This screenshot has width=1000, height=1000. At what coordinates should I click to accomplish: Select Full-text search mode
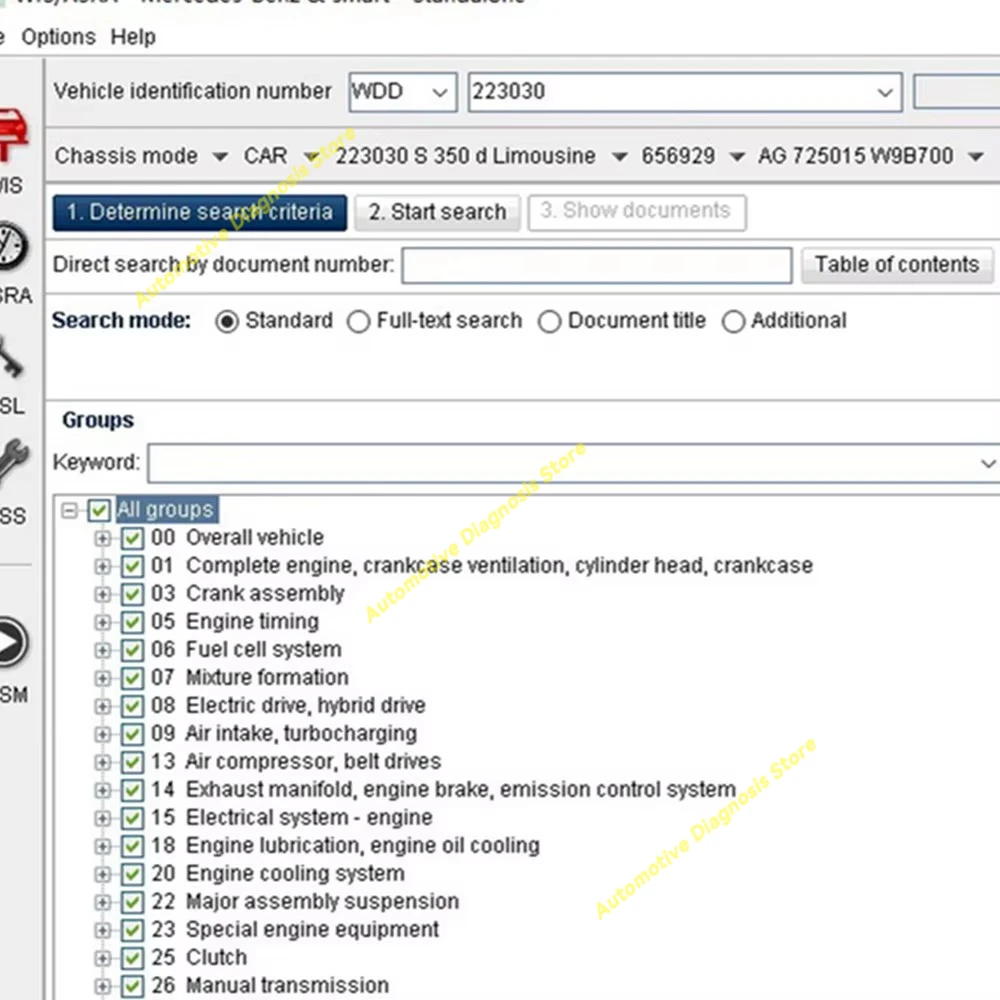[358, 321]
